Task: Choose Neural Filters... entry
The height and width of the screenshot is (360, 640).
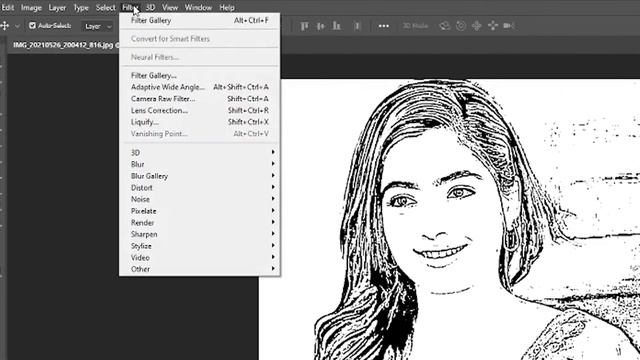Action: (x=200, y=57)
